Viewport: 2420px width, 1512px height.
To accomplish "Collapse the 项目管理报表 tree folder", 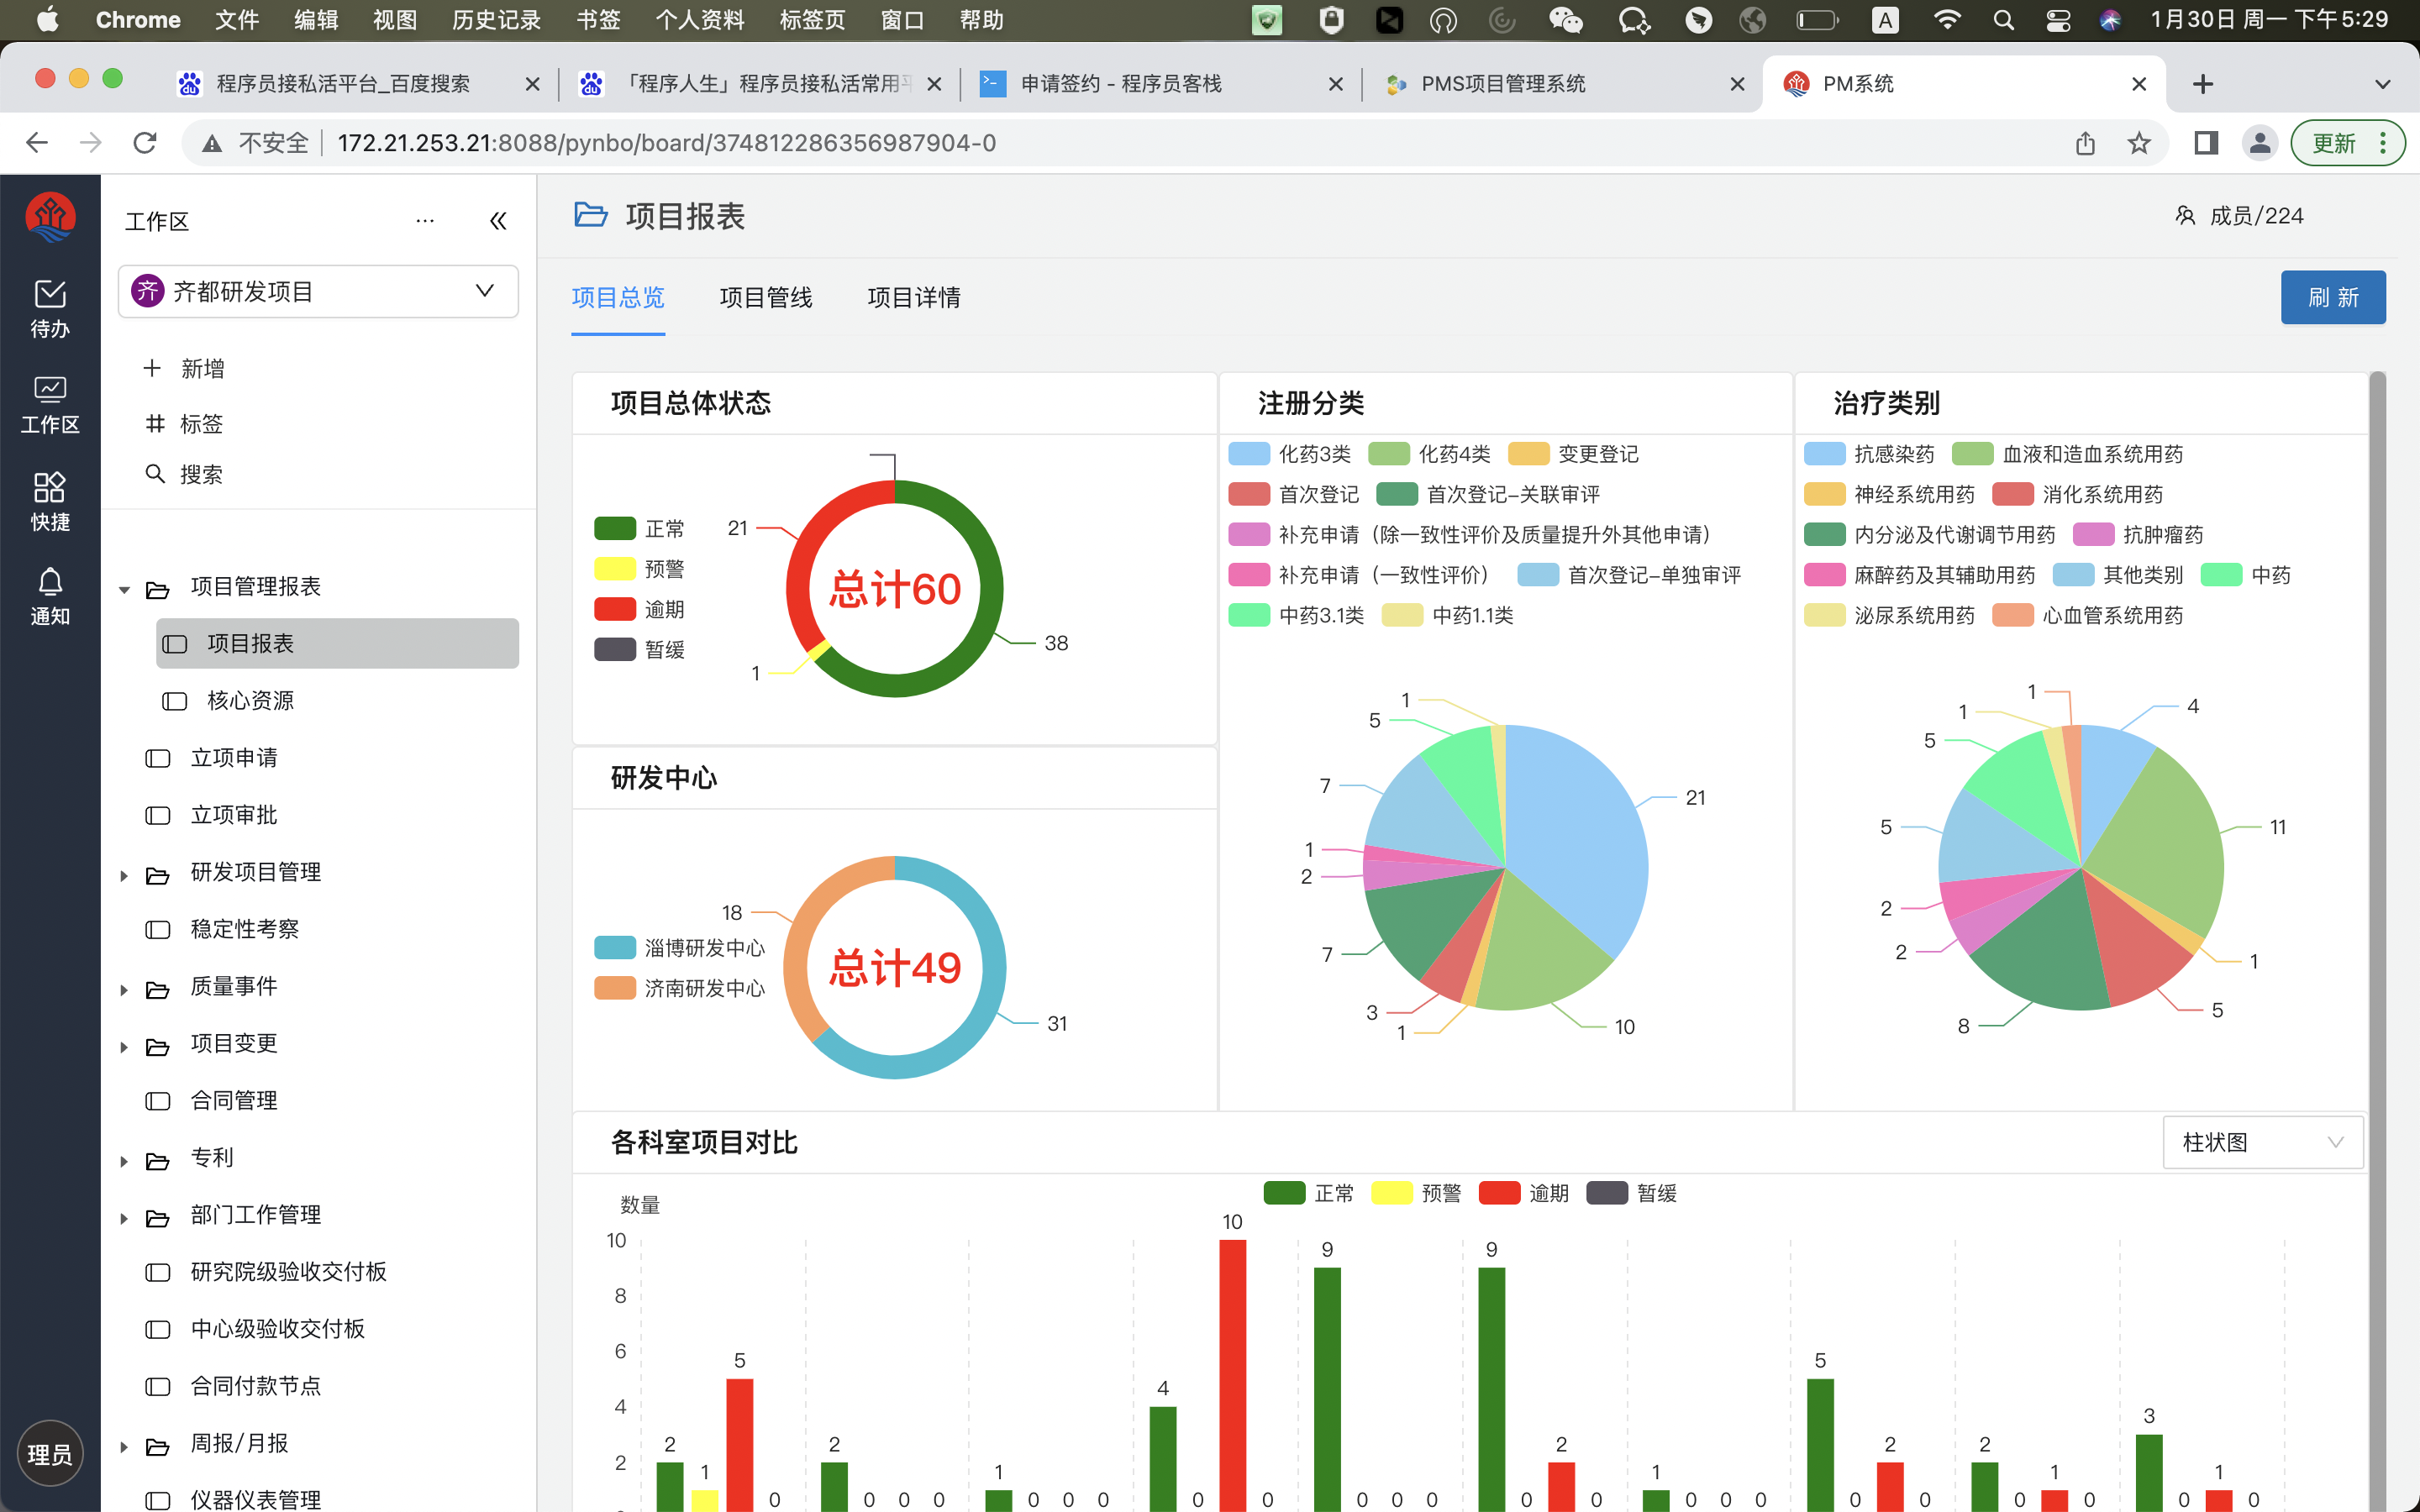I will (124, 590).
